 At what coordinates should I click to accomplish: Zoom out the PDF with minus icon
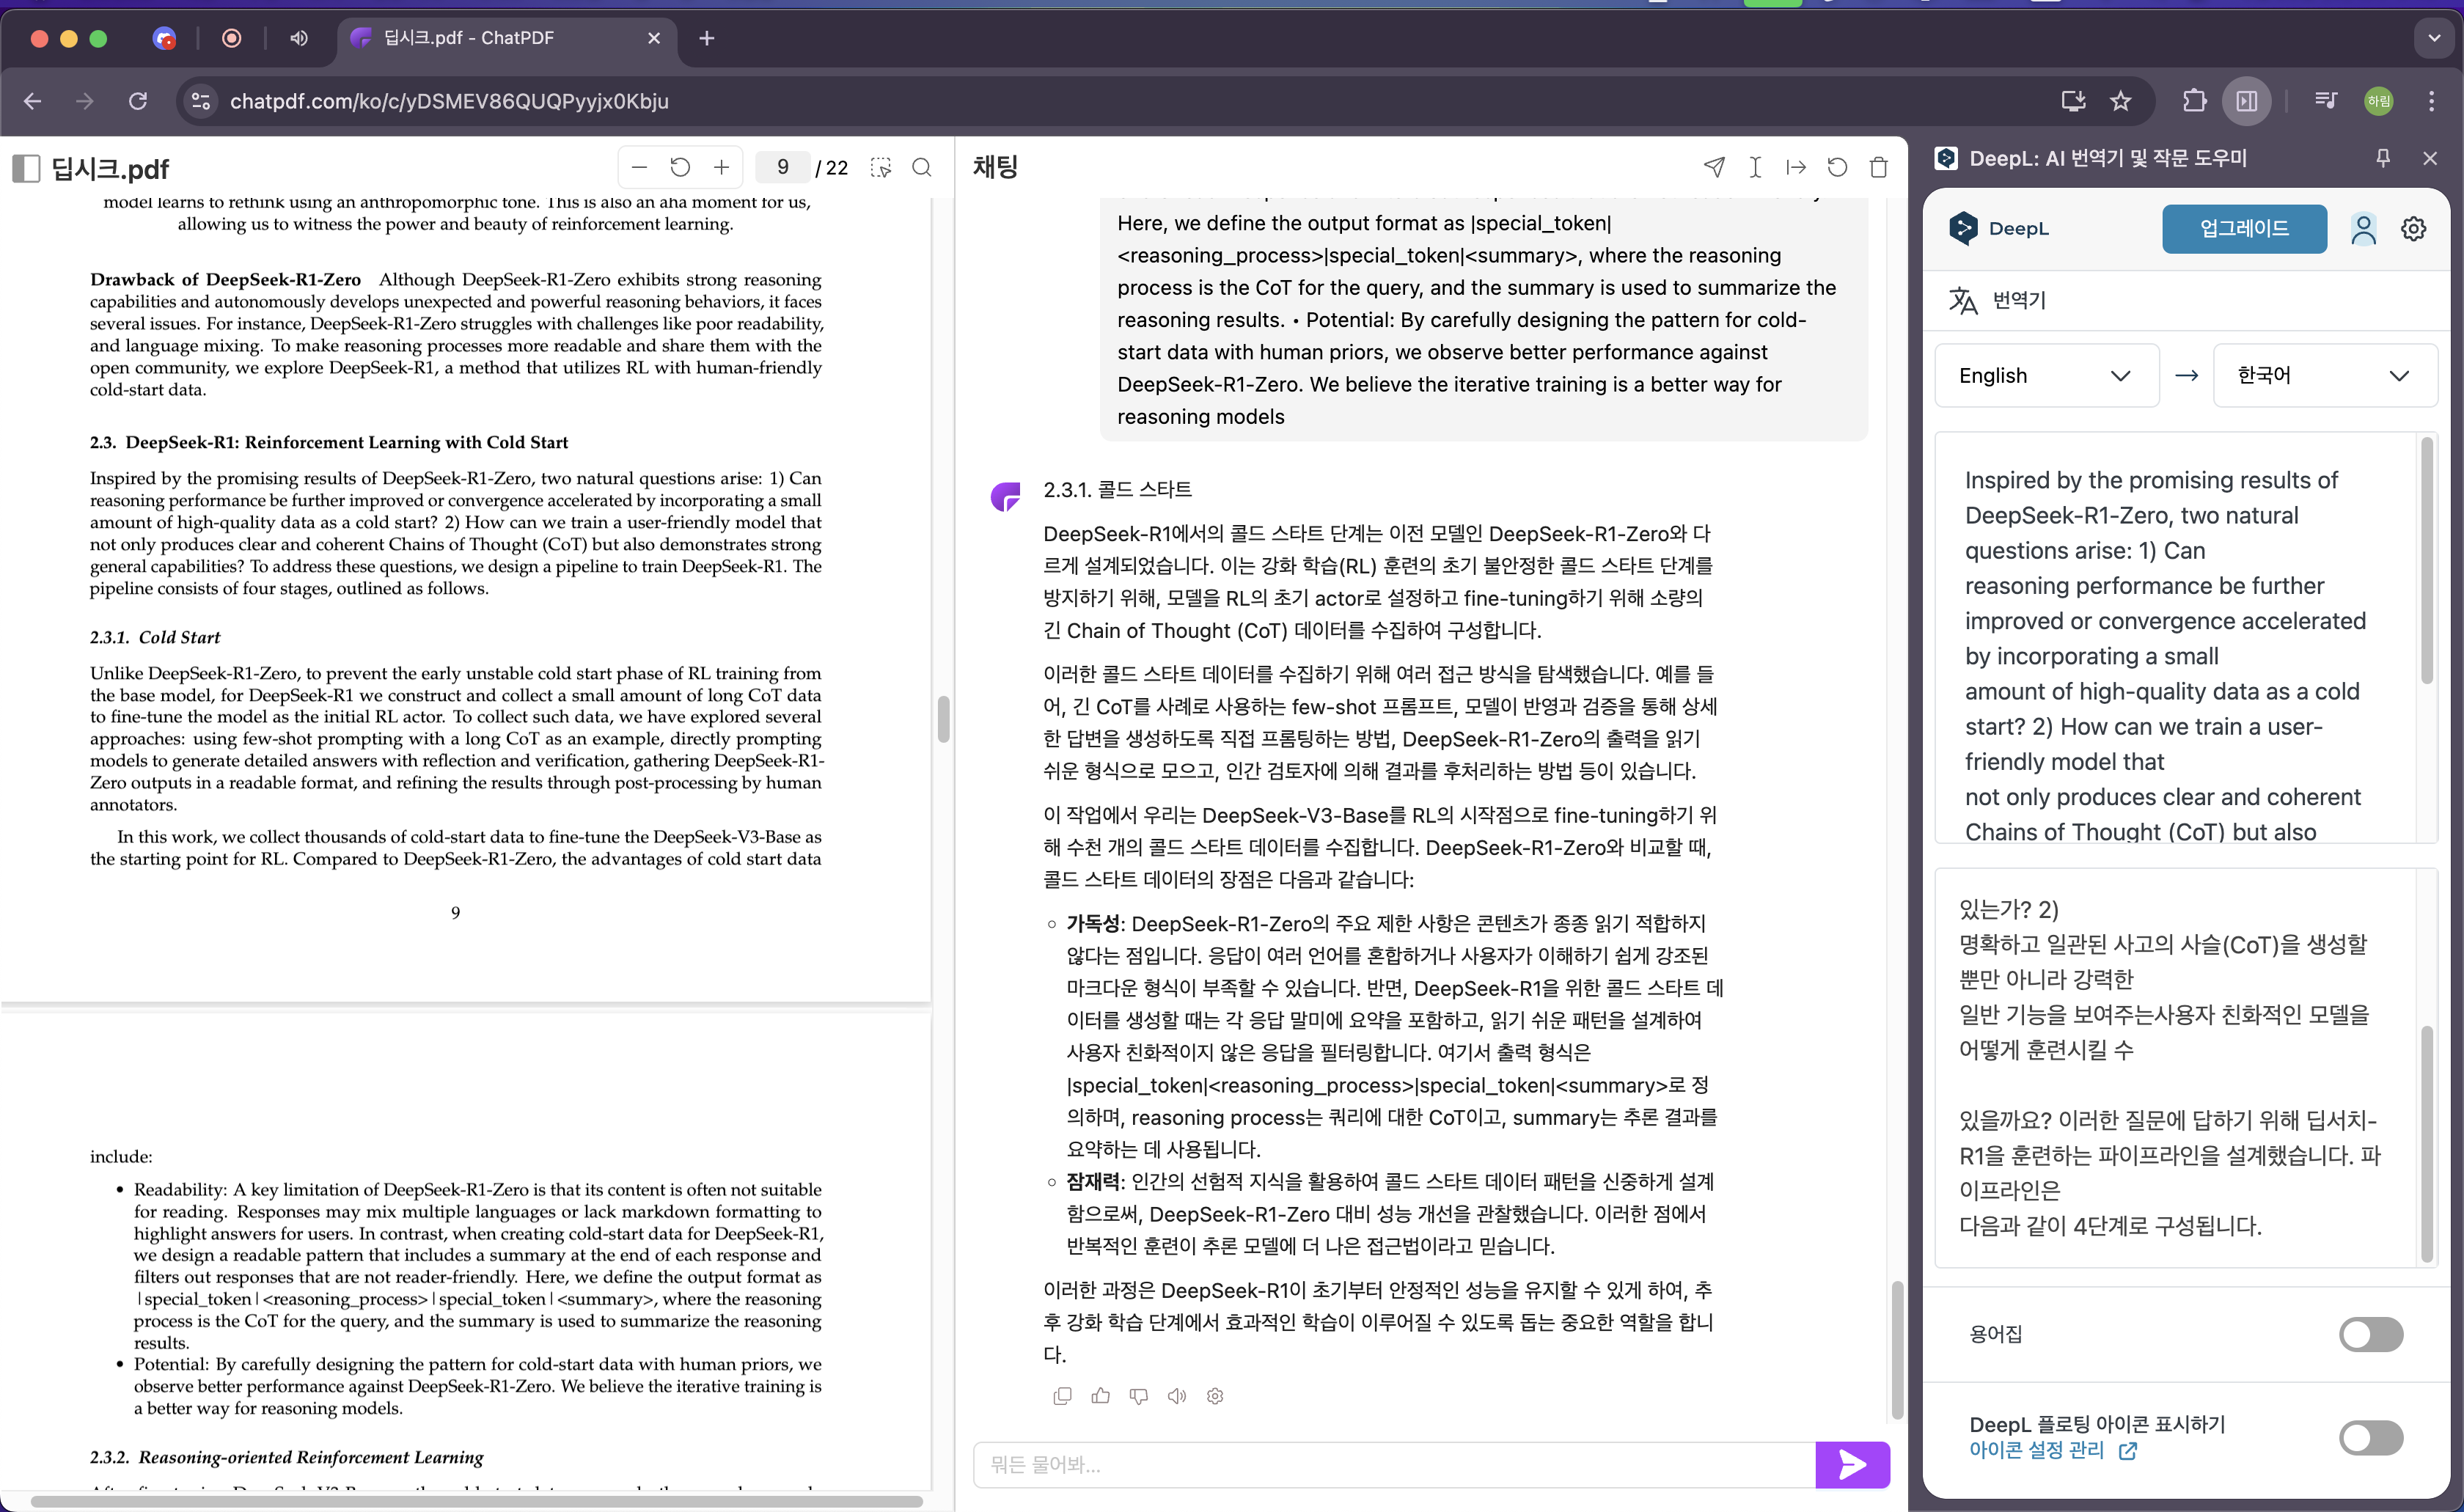click(x=640, y=167)
